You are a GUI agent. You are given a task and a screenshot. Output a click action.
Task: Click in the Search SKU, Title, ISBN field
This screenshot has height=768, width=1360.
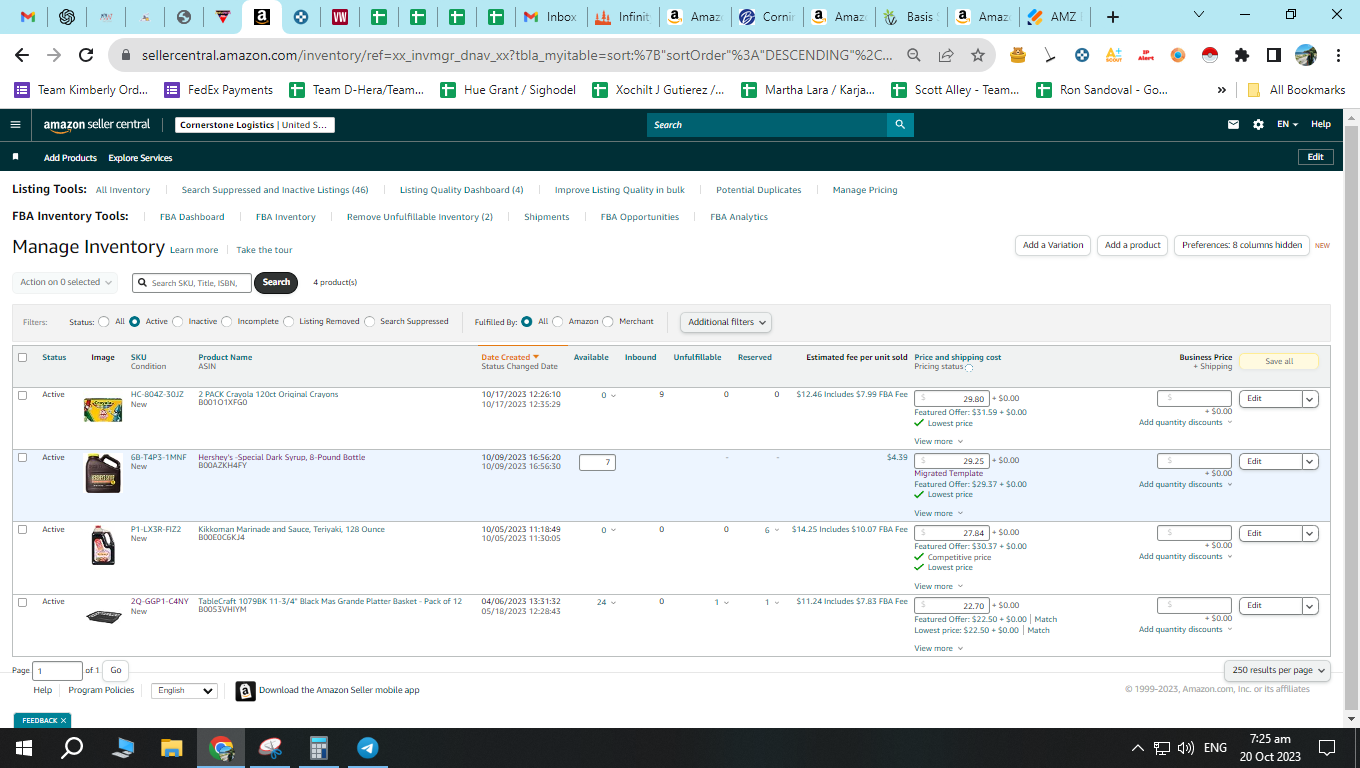pyautogui.click(x=192, y=283)
